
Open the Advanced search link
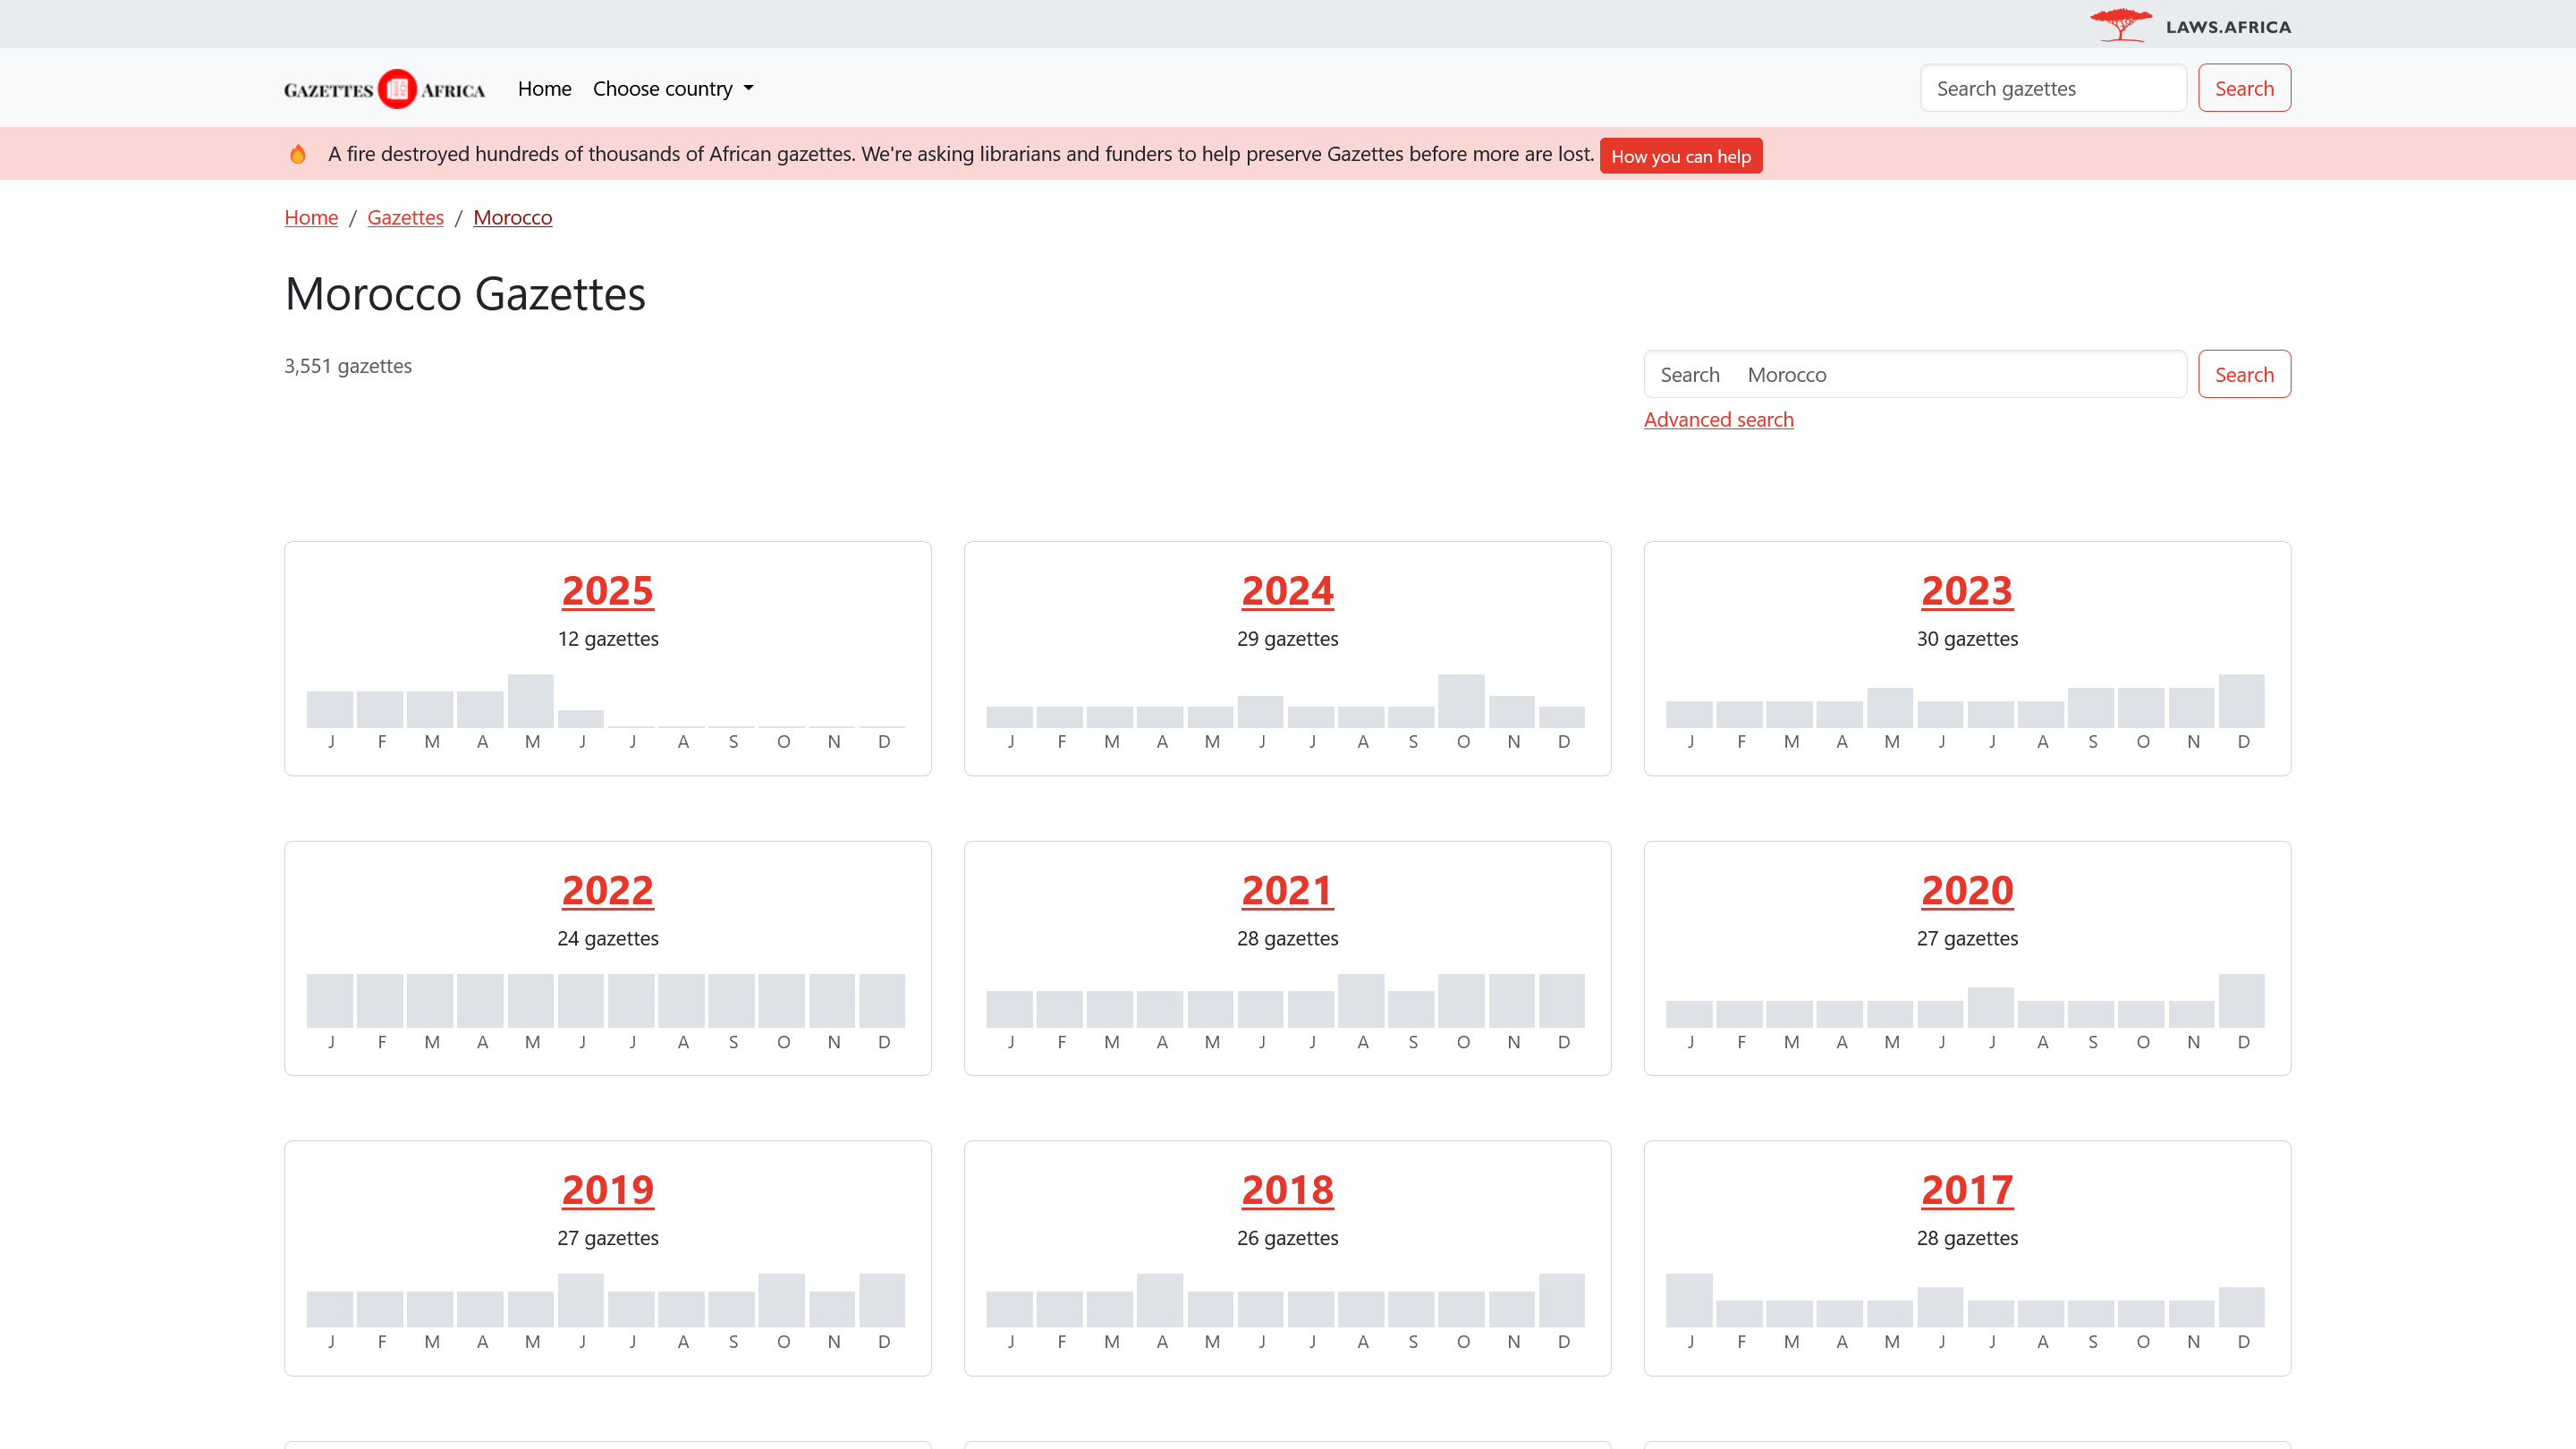click(1718, 420)
